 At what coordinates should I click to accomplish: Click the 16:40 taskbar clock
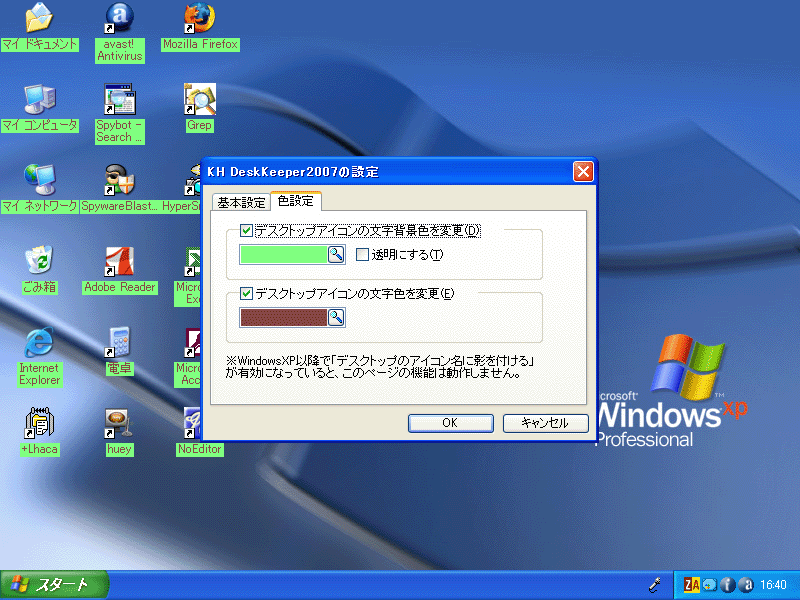tap(773, 585)
